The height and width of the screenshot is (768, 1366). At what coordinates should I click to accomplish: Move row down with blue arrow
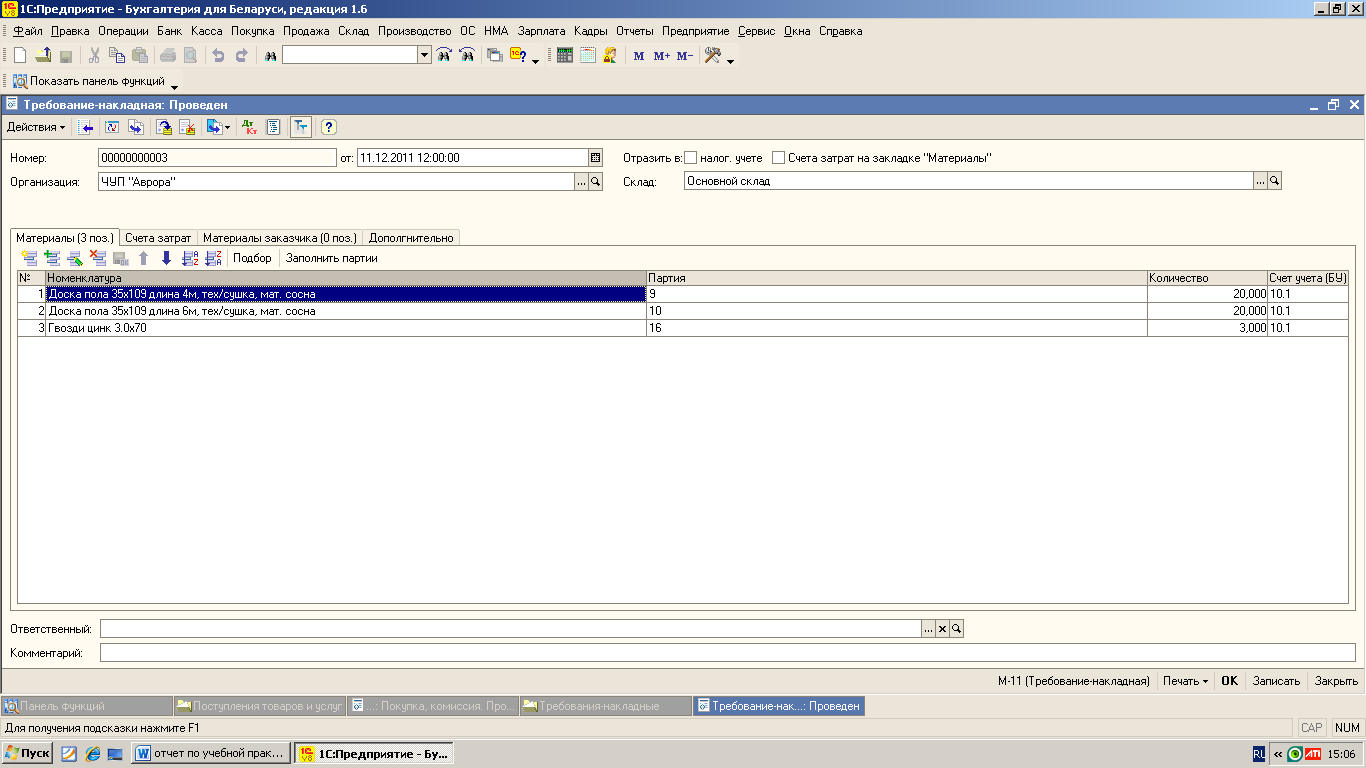pos(166,258)
